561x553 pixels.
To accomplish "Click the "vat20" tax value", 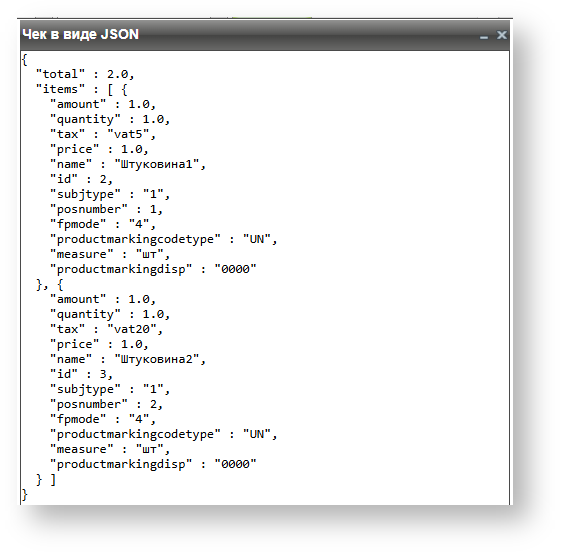I will point(131,329).
